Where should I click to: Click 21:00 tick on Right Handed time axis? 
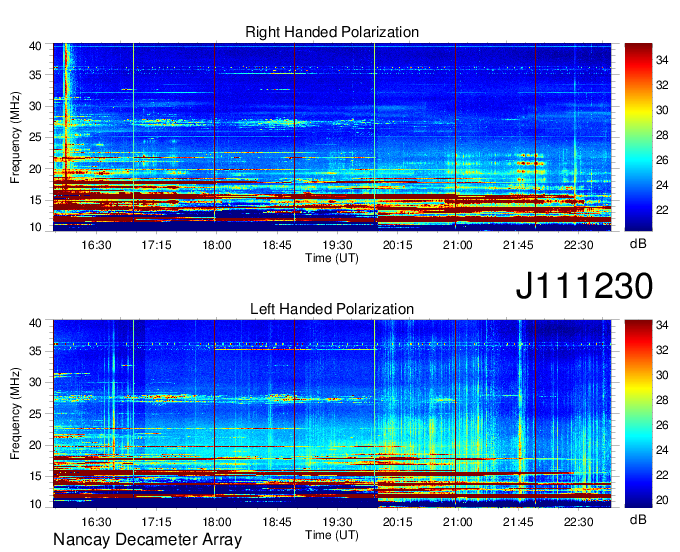coord(458,245)
